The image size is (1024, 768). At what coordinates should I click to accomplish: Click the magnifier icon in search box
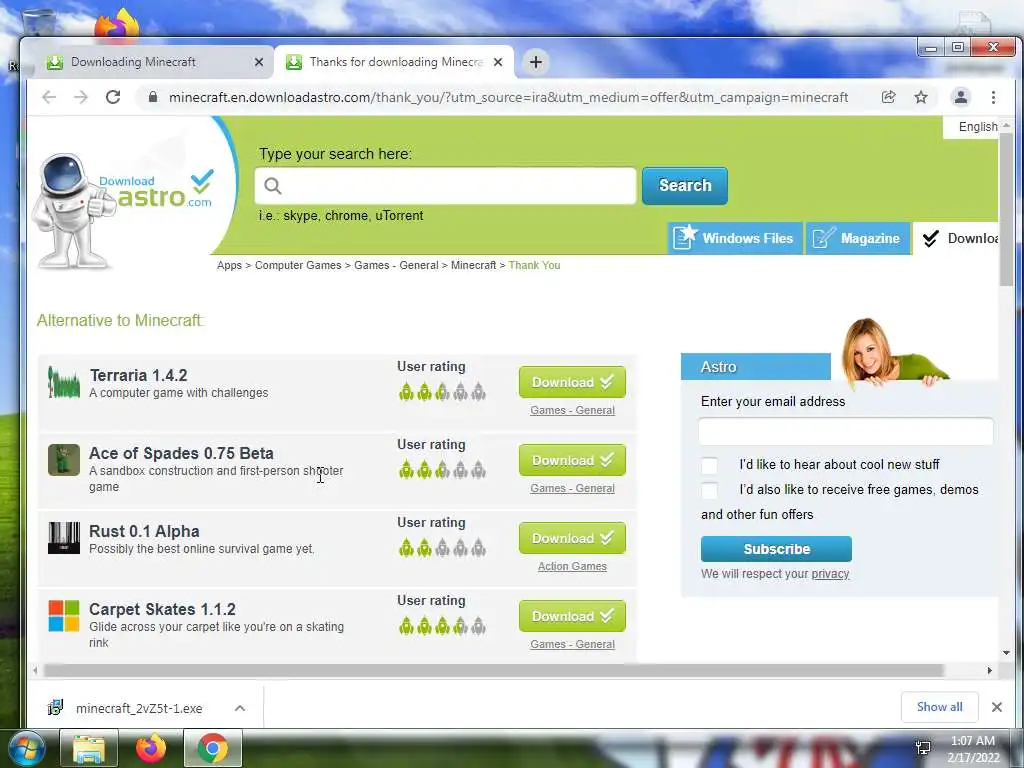(x=273, y=186)
